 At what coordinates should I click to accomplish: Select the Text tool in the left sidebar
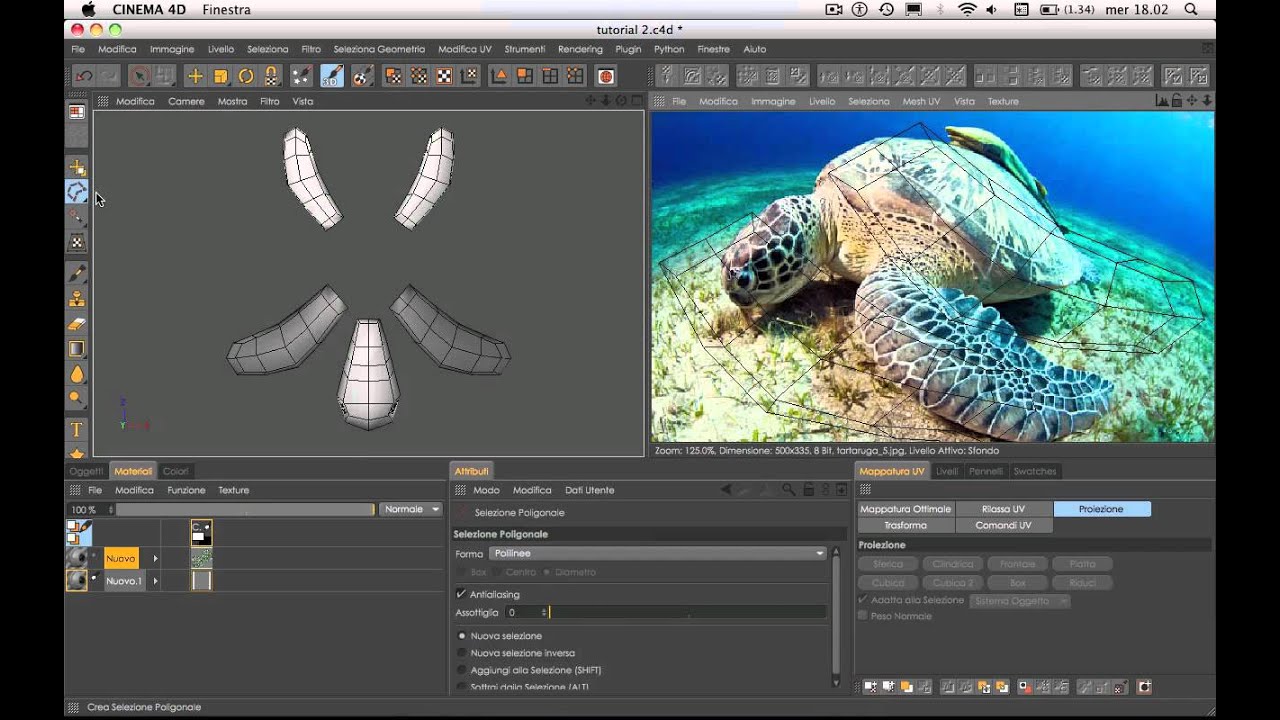77,430
